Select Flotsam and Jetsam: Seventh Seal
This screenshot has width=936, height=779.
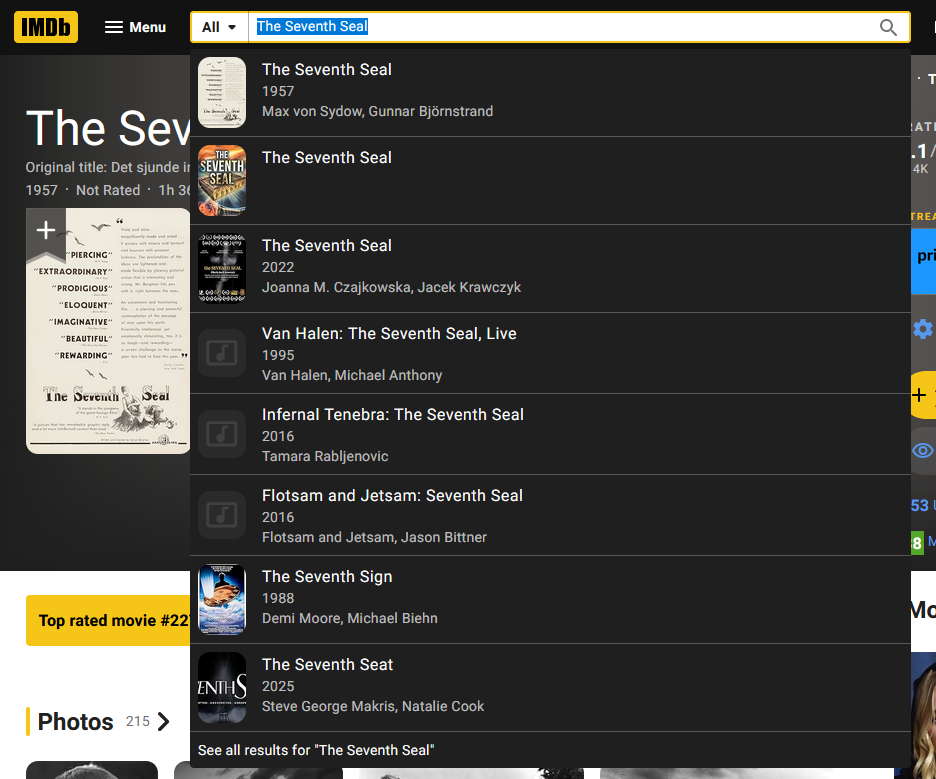(x=550, y=516)
